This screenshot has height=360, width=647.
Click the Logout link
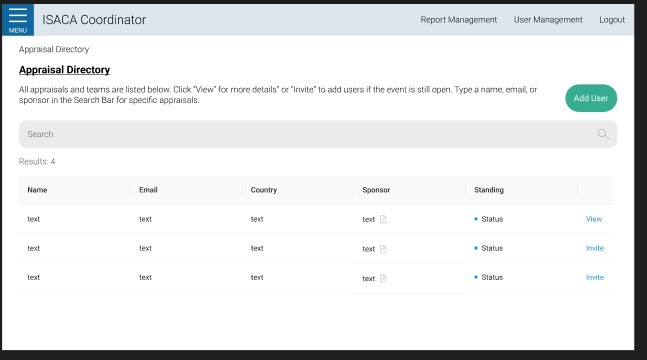pyautogui.click(x=612, y=20)
